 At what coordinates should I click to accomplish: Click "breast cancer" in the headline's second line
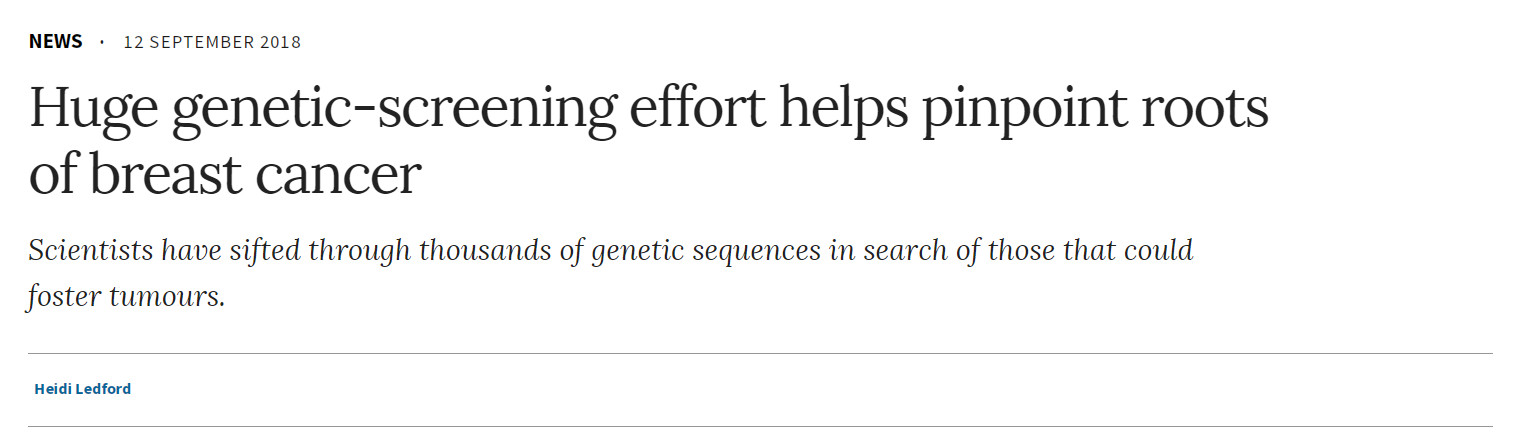254,175
